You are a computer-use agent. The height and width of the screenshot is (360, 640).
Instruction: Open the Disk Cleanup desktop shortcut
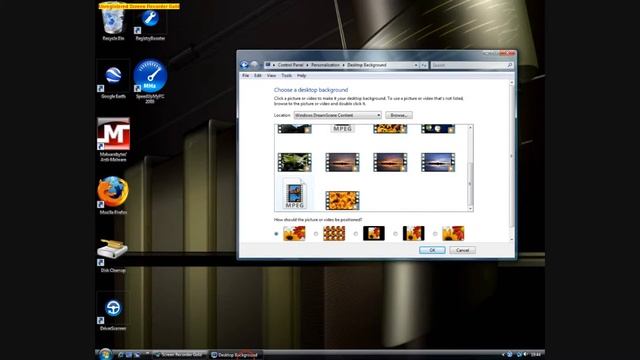click(x=113, y=255)
